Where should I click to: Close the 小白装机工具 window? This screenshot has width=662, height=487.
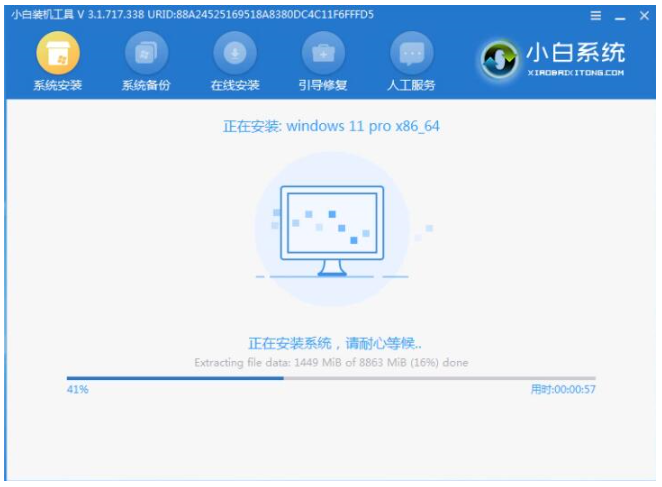(x=644, y=16)
